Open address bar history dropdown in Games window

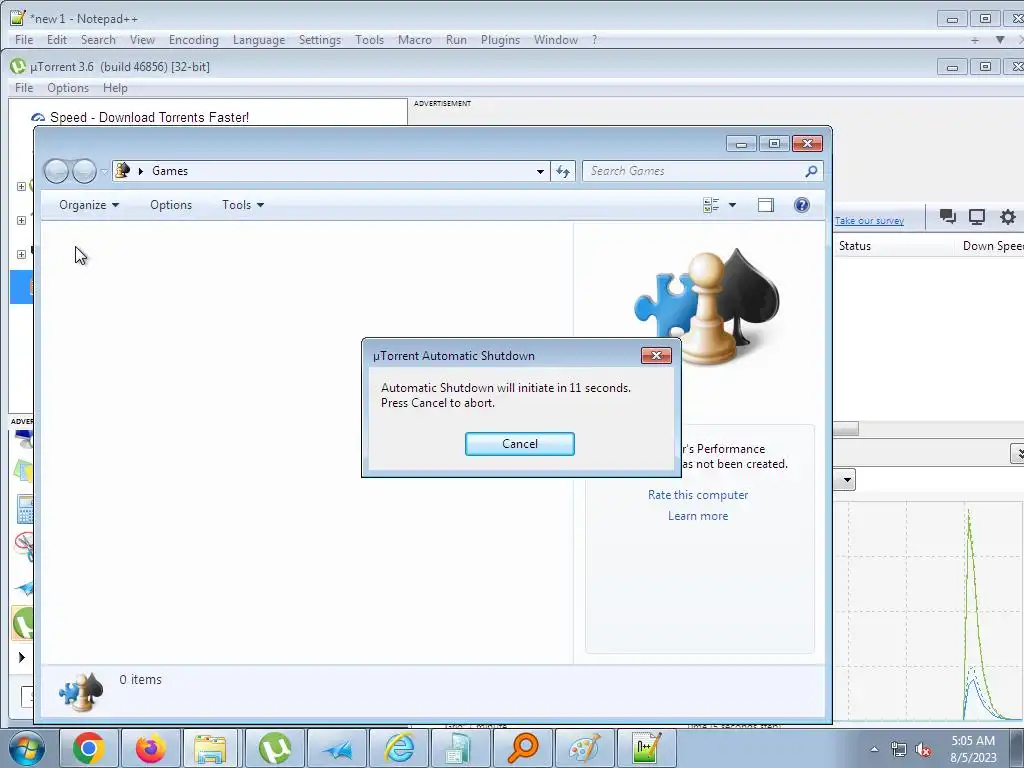(540, 171)
